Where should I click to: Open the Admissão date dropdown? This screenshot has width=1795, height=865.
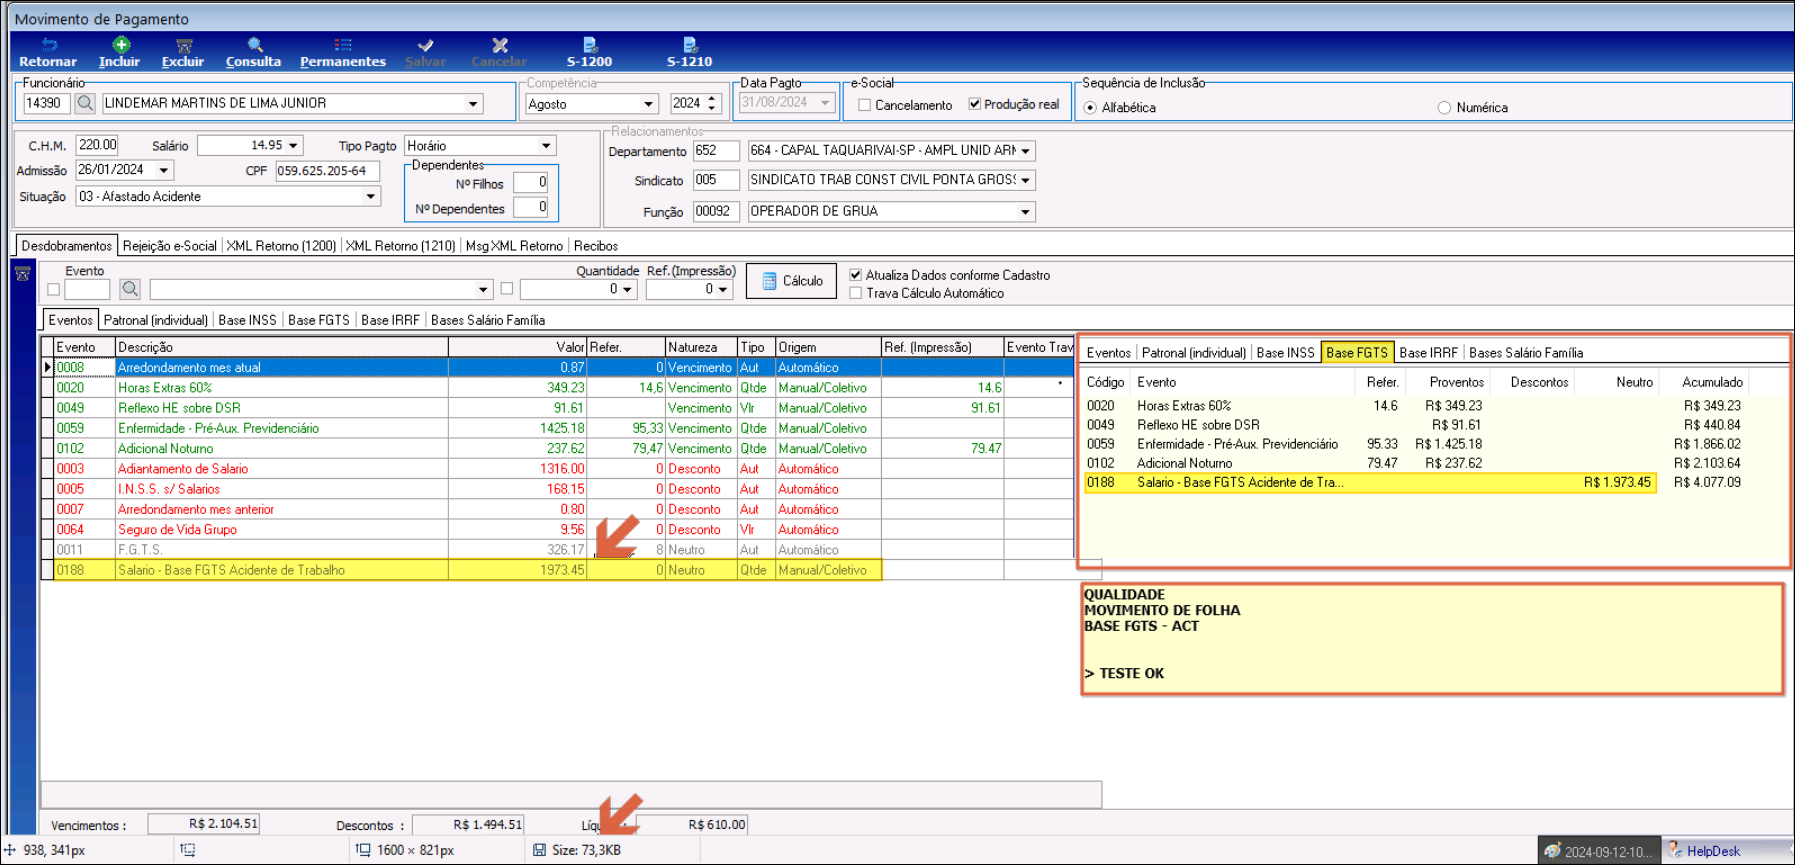pos(164,171)
